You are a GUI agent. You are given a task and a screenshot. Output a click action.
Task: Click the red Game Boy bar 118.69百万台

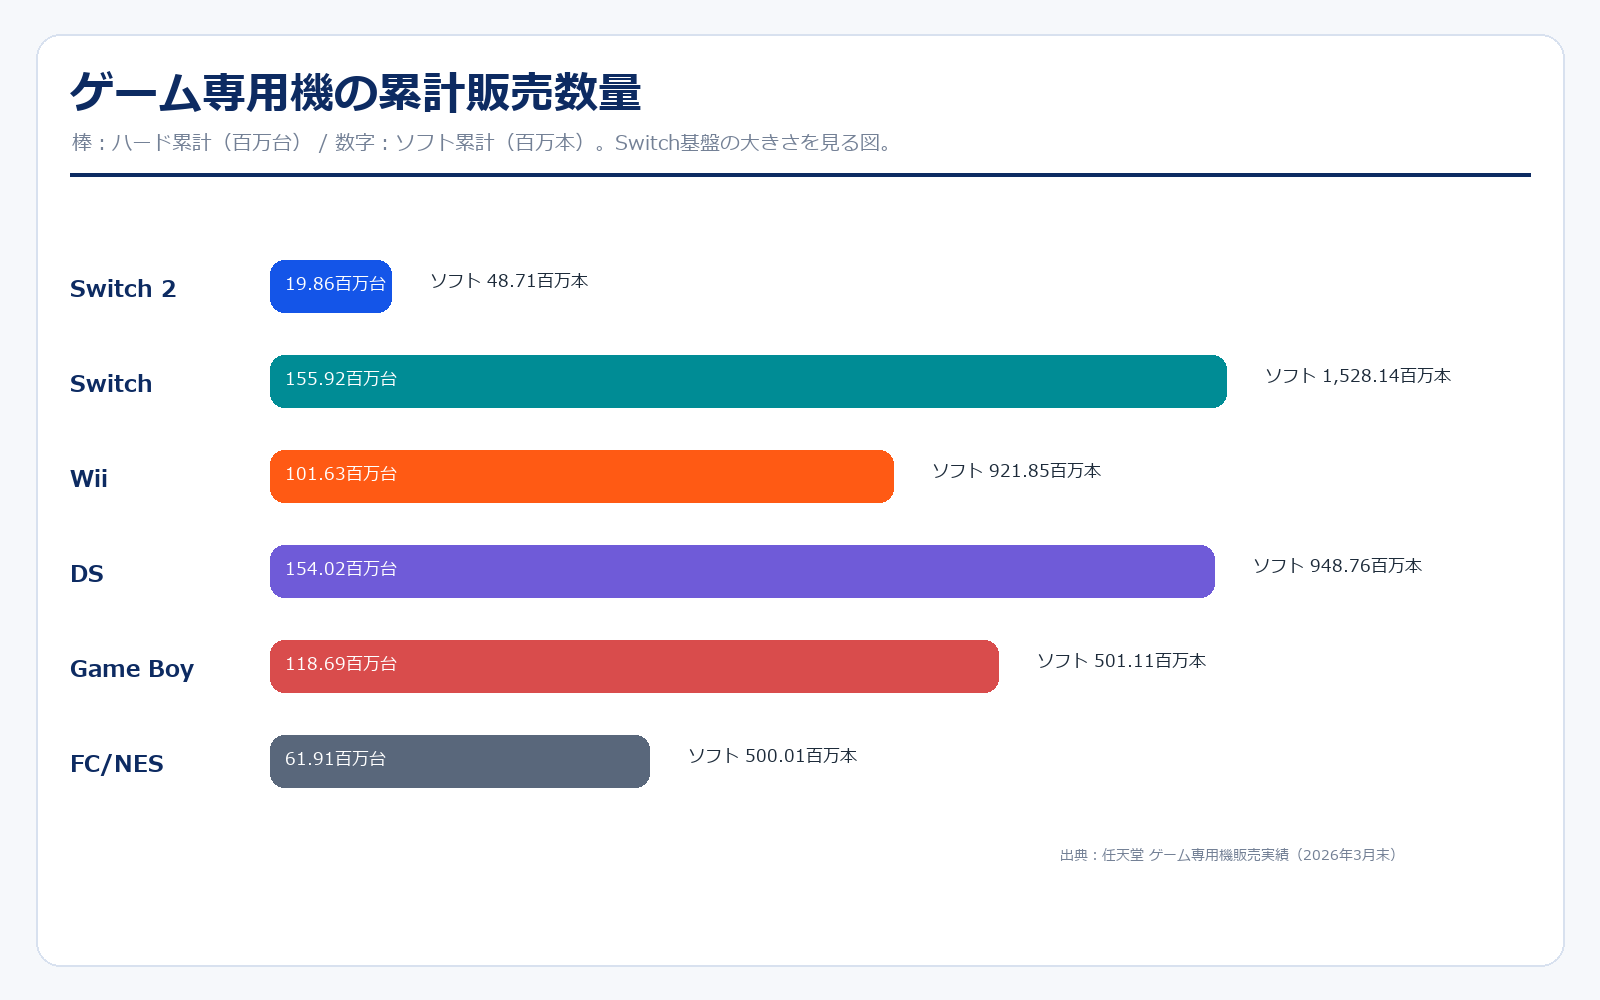(x=634, y=666)
